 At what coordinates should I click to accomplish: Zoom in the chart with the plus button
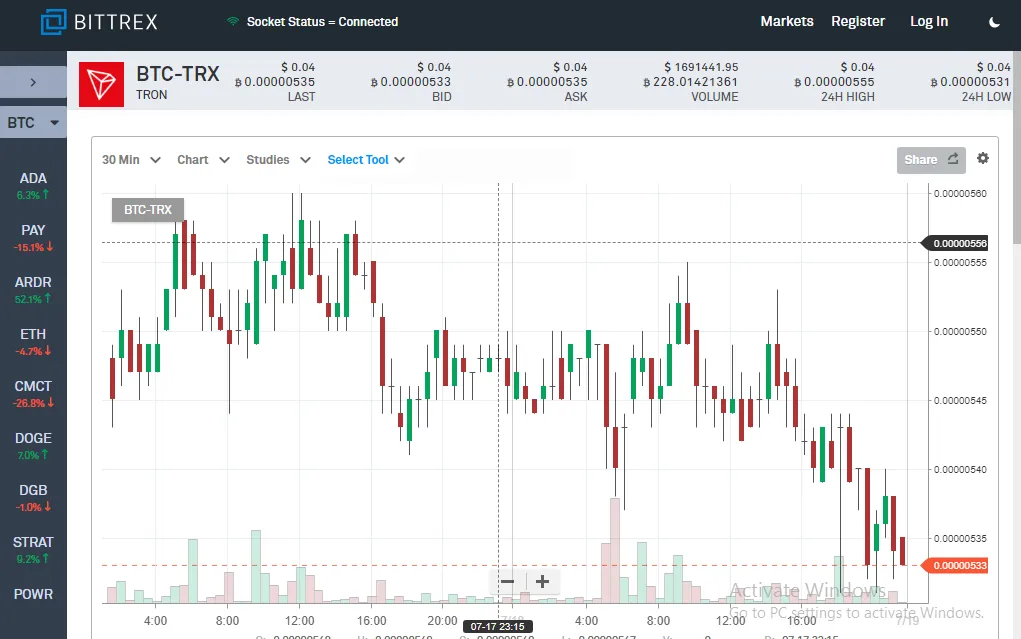pos(542,582)
